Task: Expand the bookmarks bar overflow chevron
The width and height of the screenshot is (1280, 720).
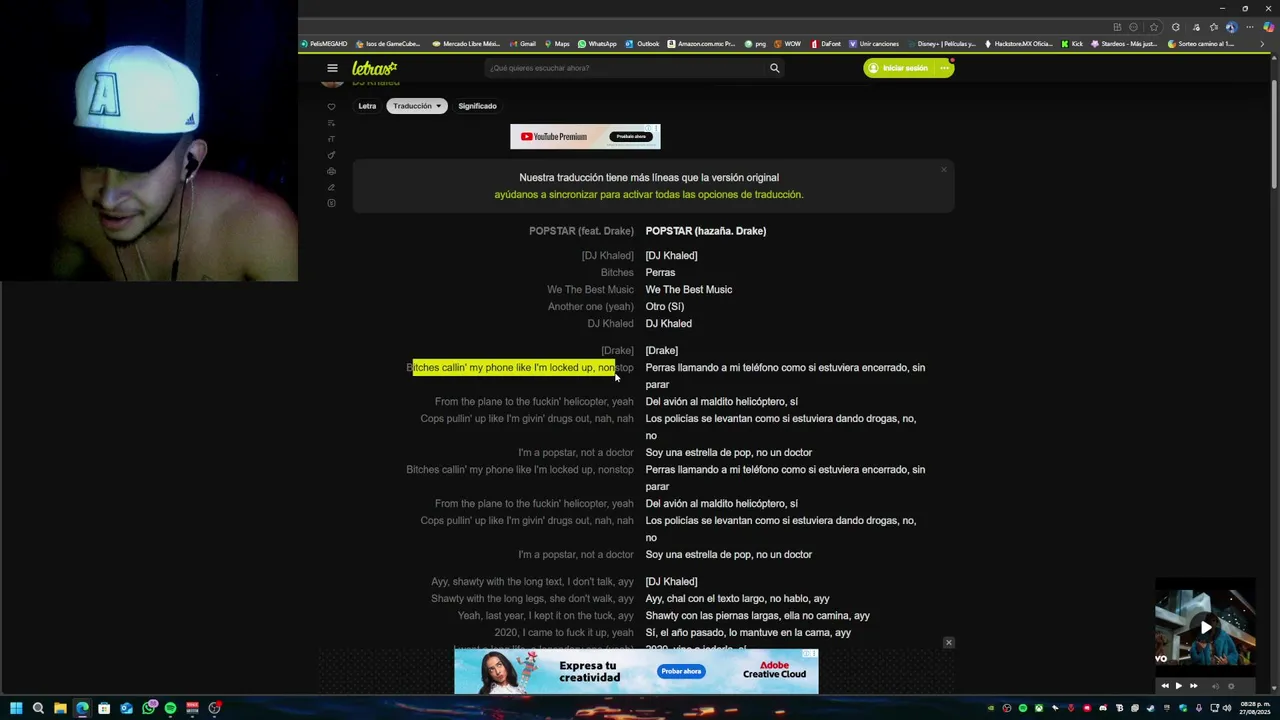Action: tap(1262, 44)
